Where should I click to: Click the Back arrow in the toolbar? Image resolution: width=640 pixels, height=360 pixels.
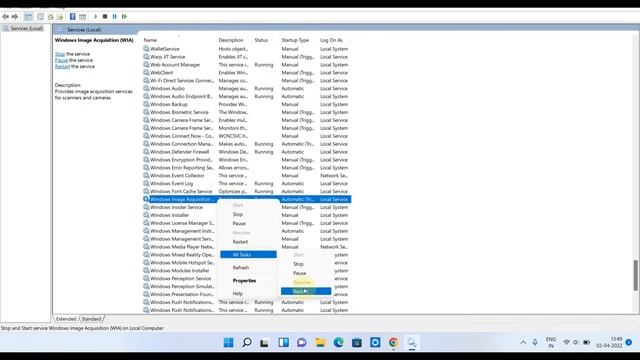click(x=5, y=17)
